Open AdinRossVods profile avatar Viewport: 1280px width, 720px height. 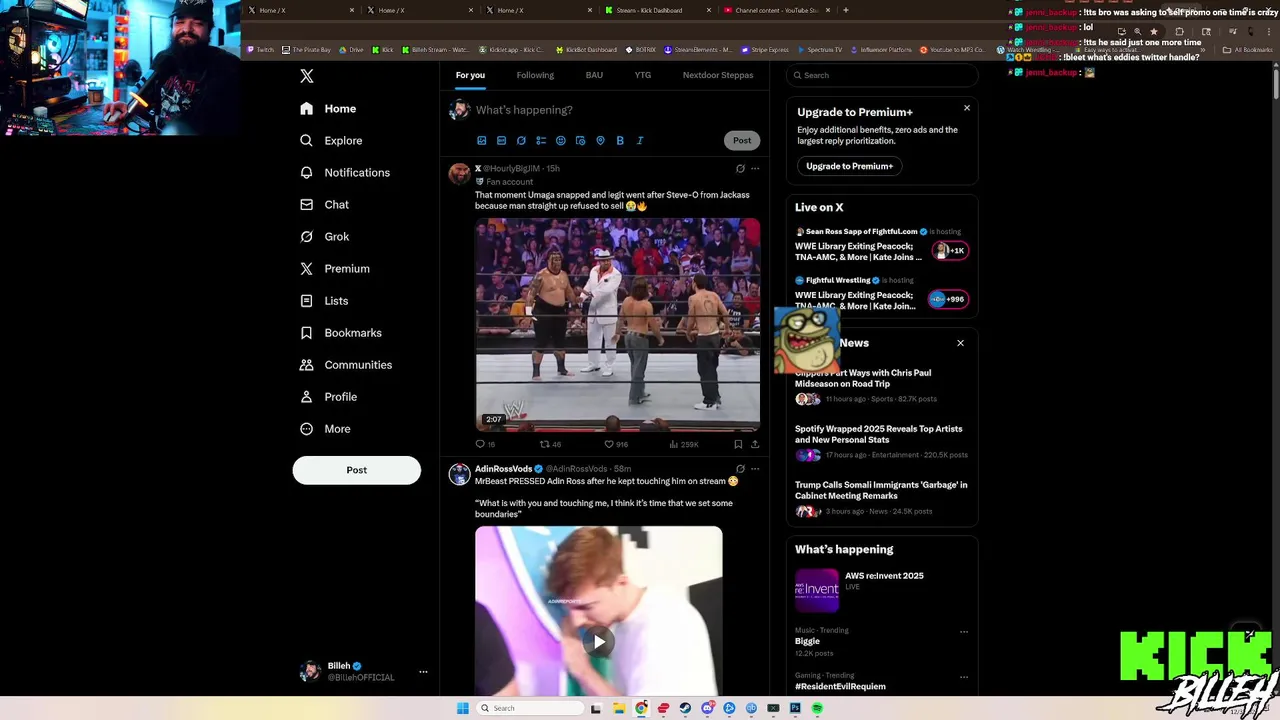coord(459,474)
